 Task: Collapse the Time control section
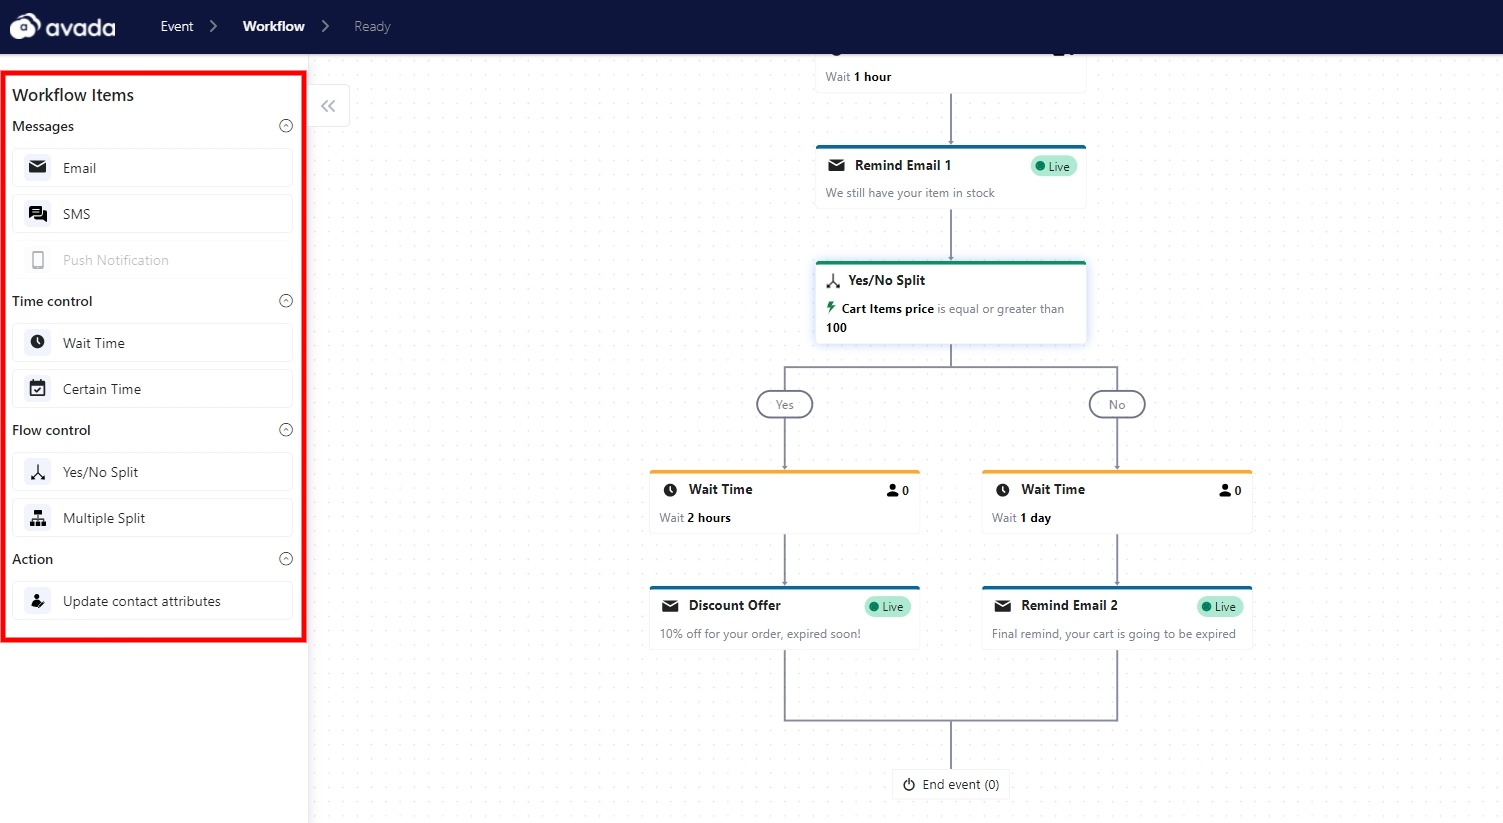tap(286, 301)
